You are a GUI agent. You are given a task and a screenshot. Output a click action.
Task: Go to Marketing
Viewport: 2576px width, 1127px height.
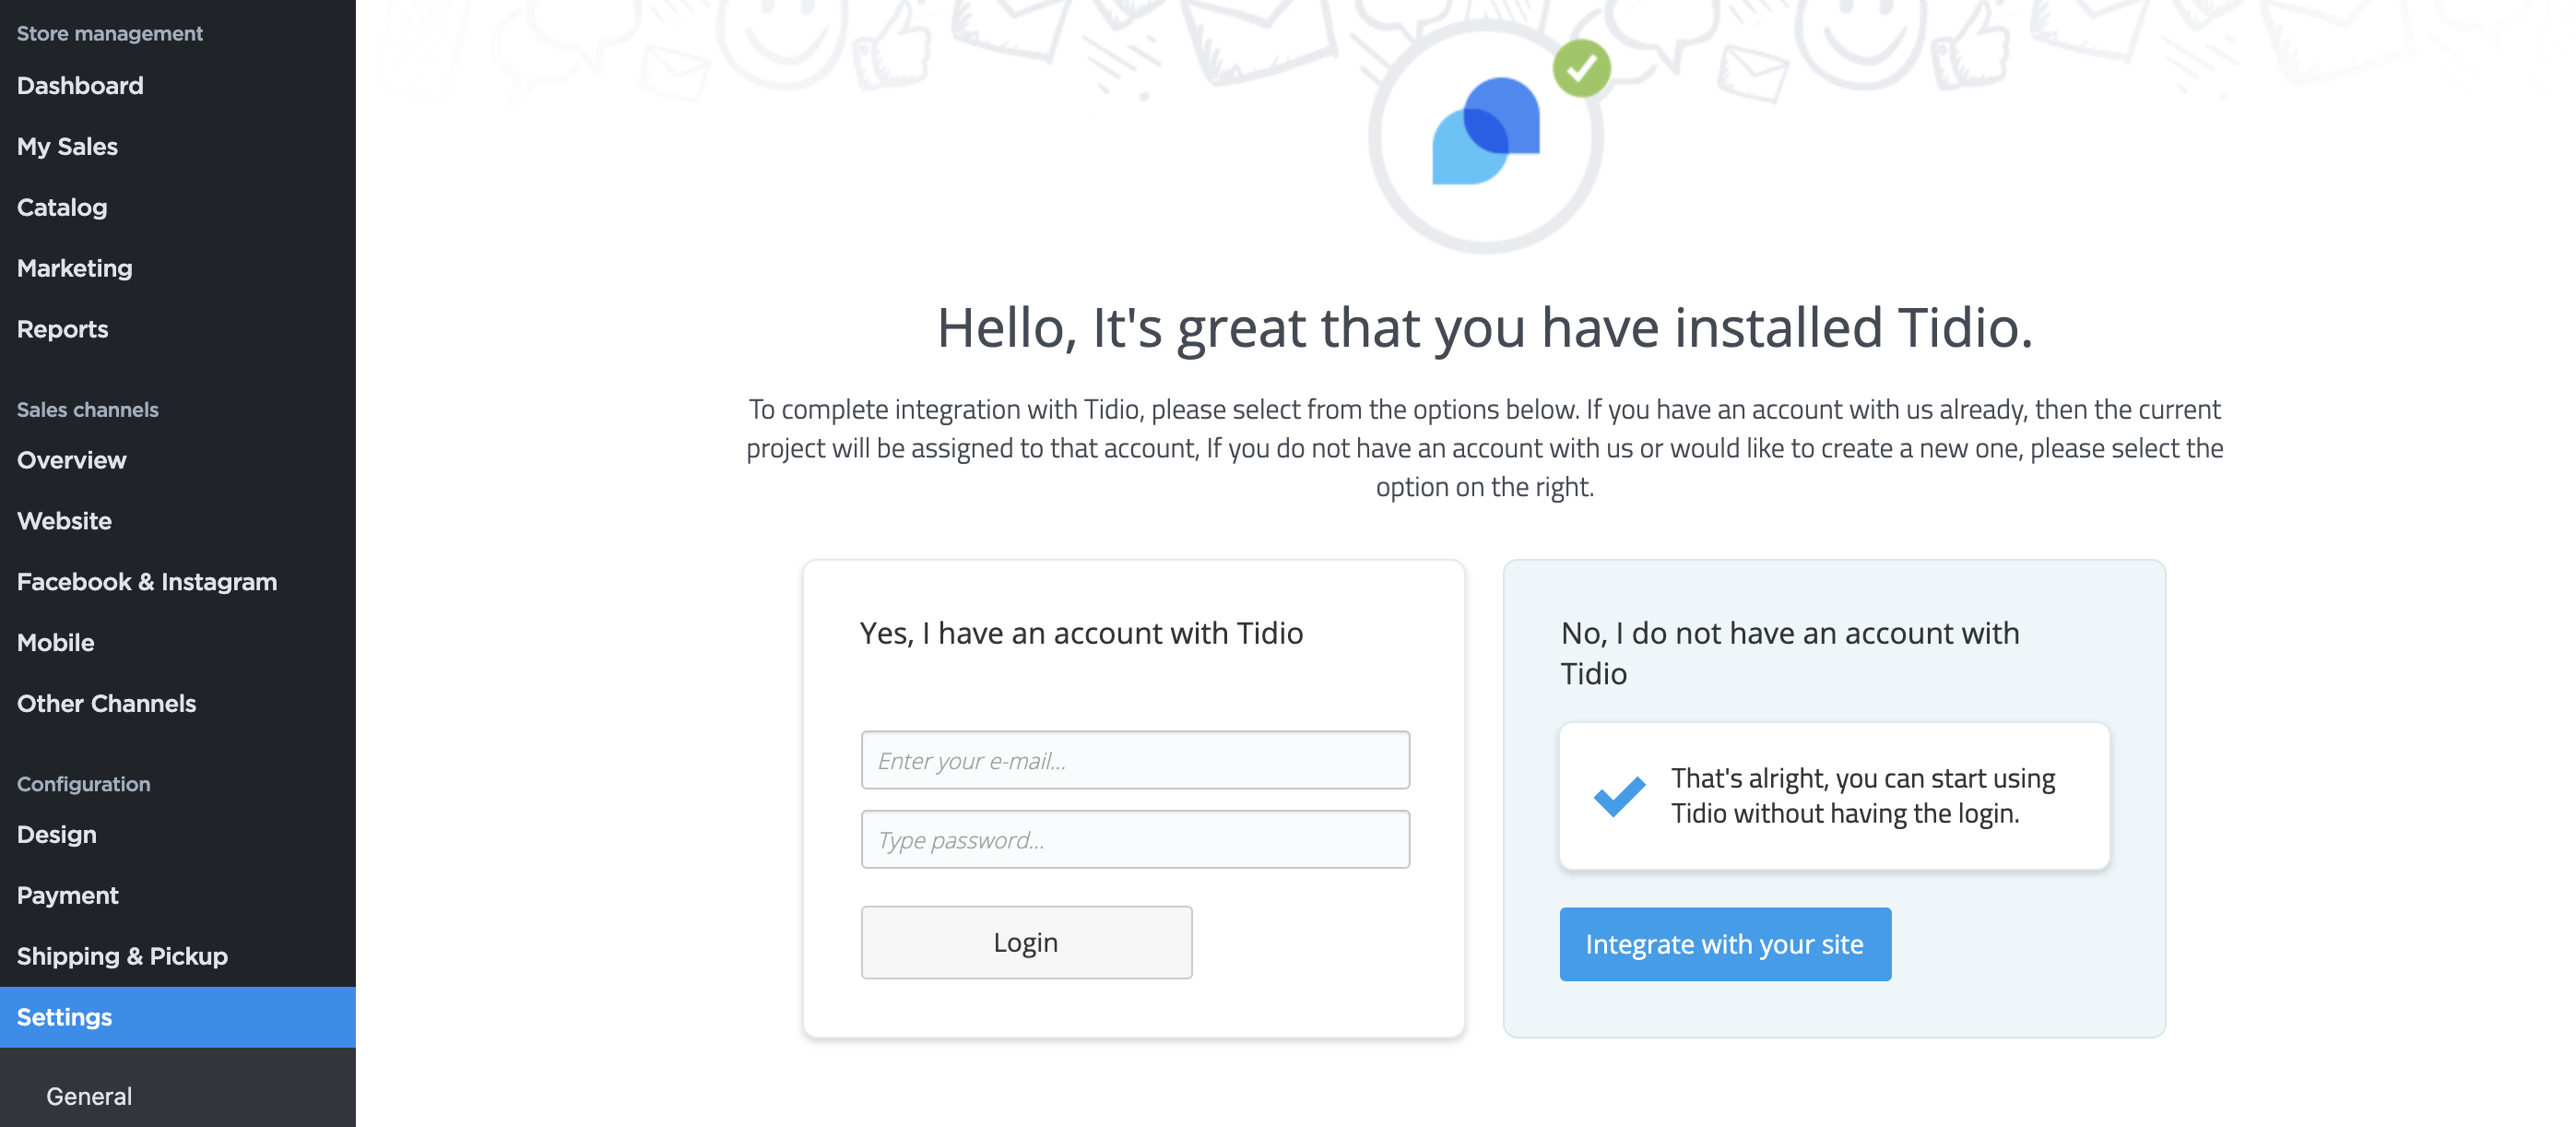(x=73, y=267)
